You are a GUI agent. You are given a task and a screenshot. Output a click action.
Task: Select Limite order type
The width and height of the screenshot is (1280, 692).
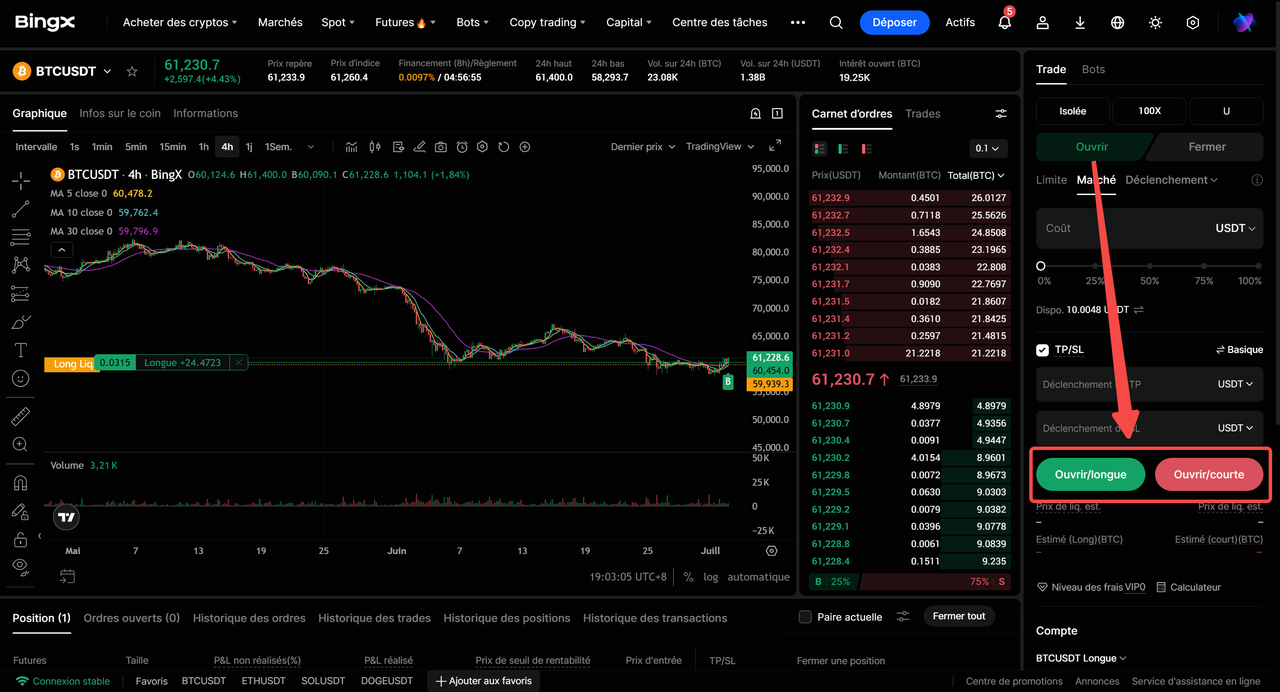click(1052, 180)
